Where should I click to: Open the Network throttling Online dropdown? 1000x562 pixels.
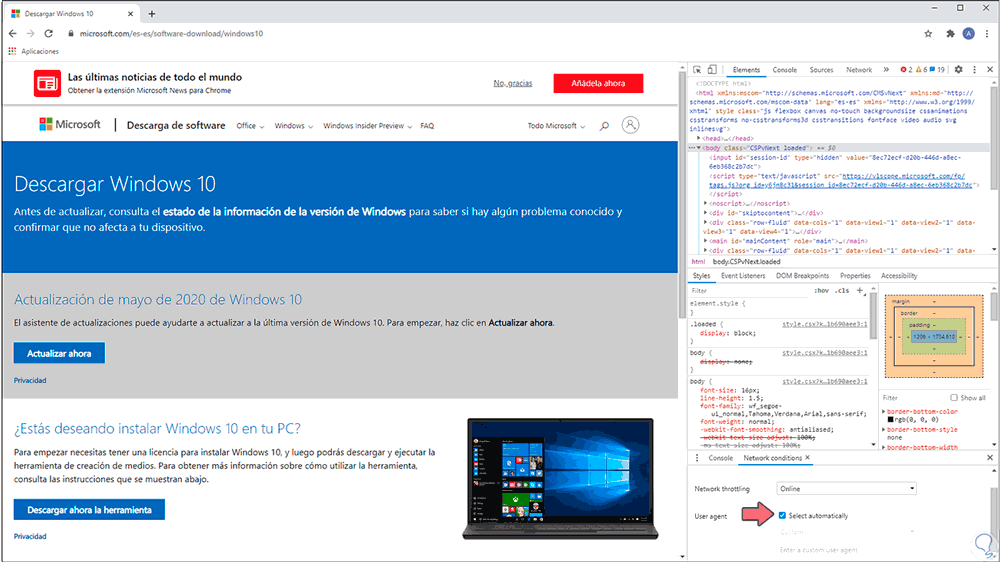coord(847,489)
